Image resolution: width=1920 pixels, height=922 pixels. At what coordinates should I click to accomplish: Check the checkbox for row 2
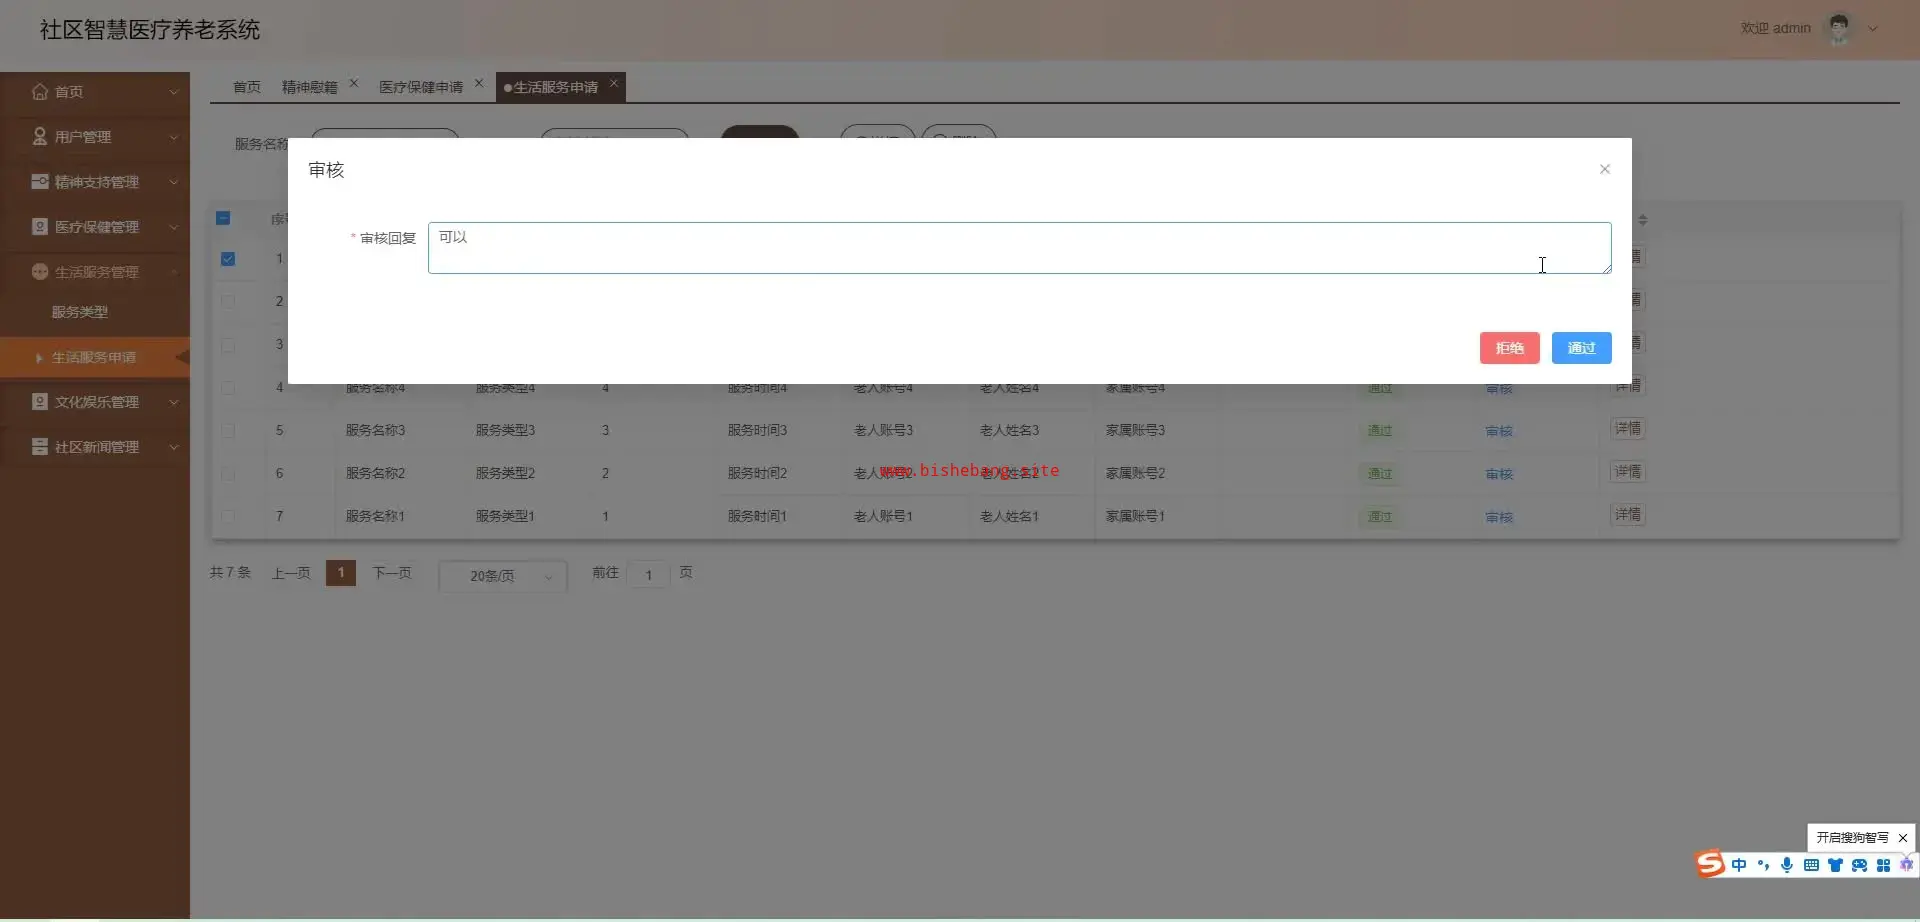point(228,301)
